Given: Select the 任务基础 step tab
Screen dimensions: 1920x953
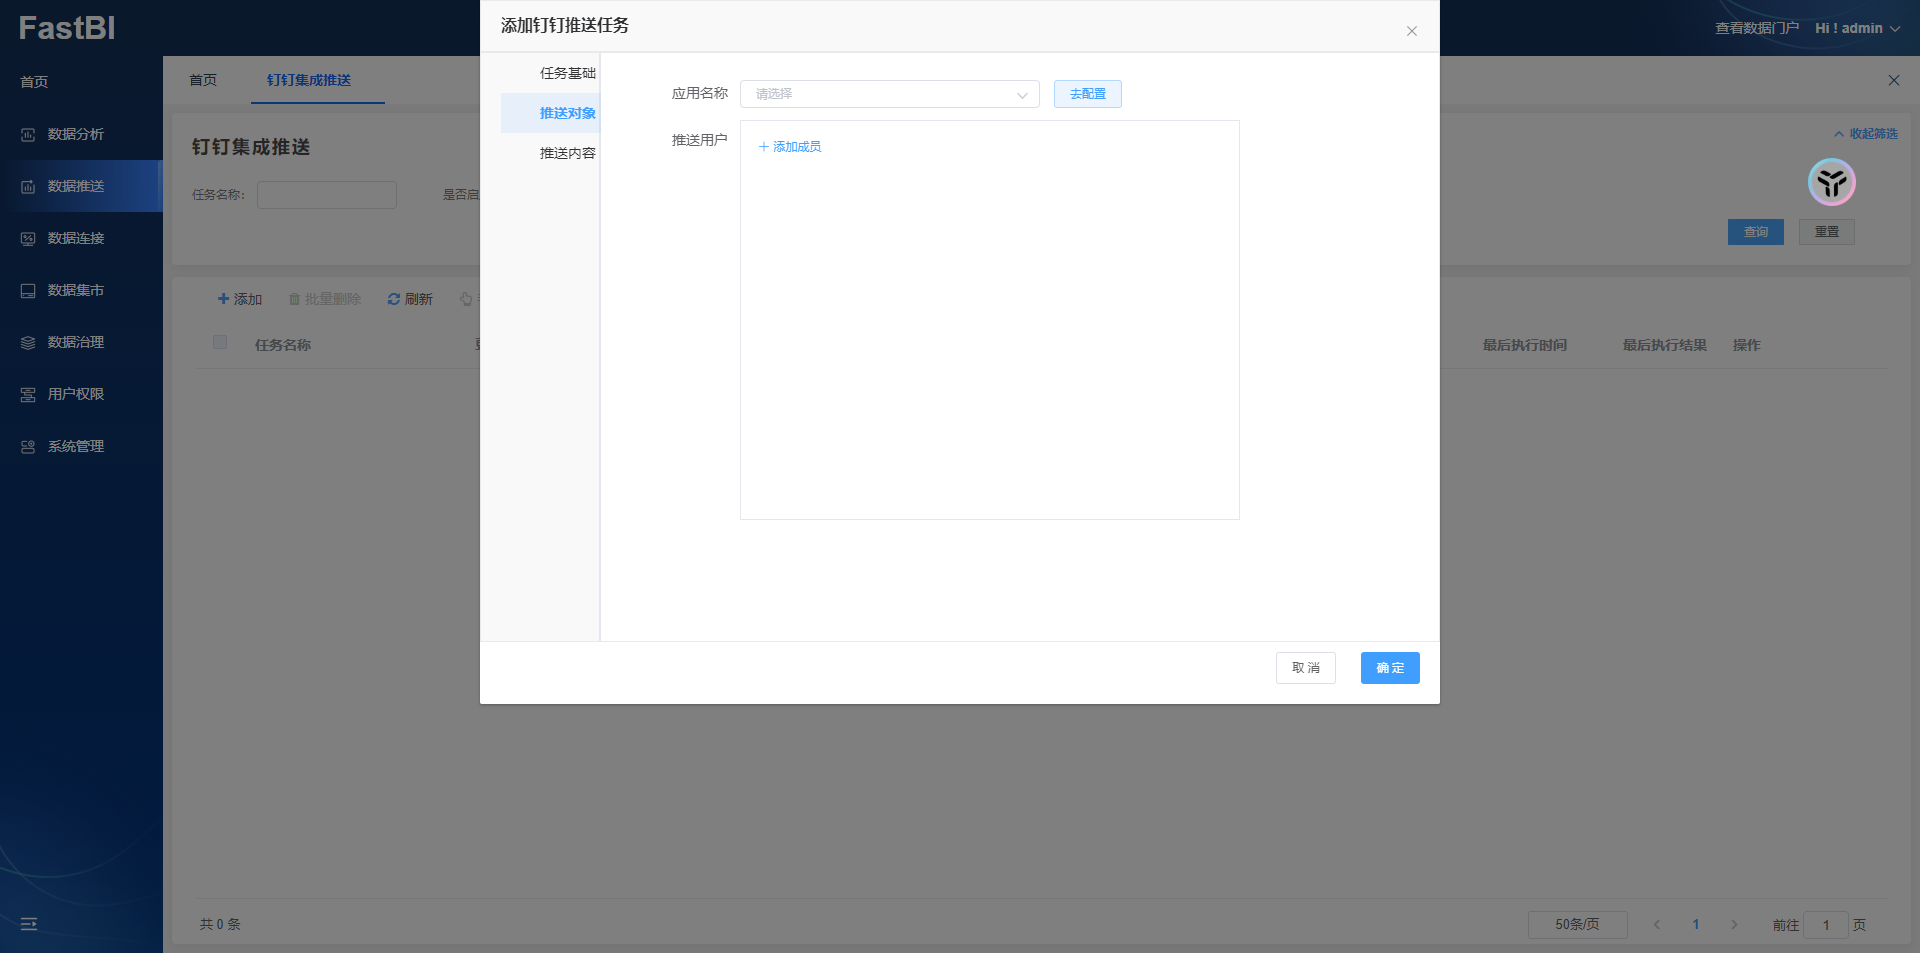Looking at the screenshot, I should [x=567, y=73].
